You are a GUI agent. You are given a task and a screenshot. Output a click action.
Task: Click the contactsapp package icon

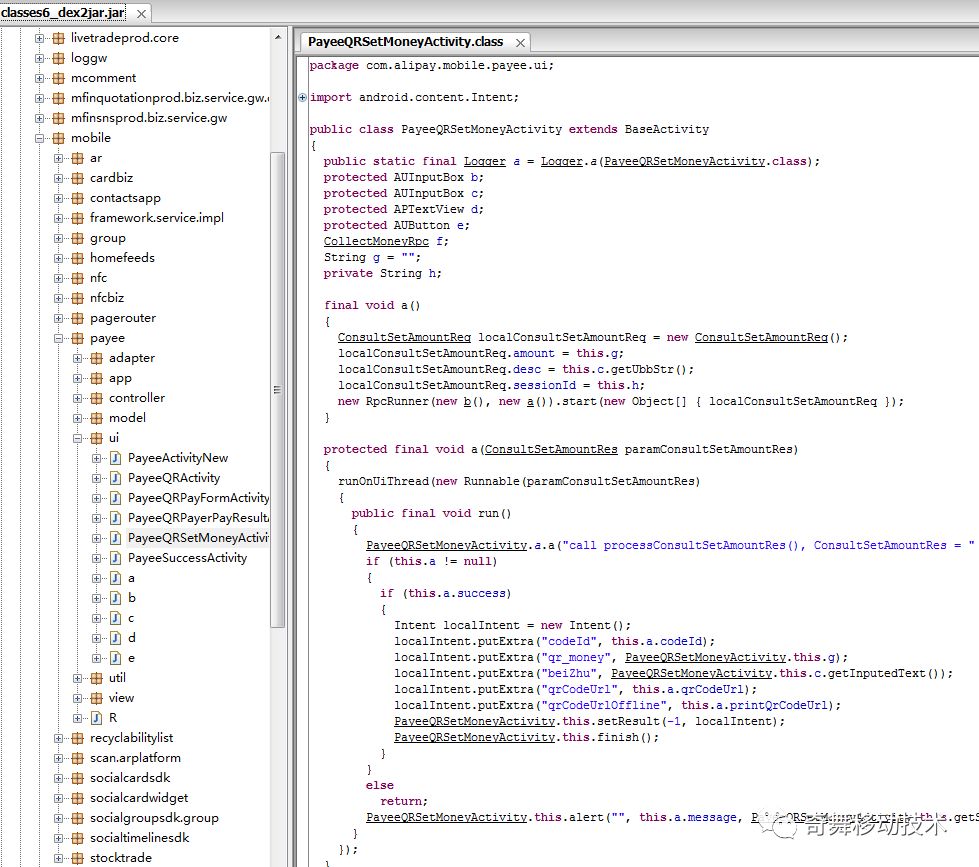[77, 198]
